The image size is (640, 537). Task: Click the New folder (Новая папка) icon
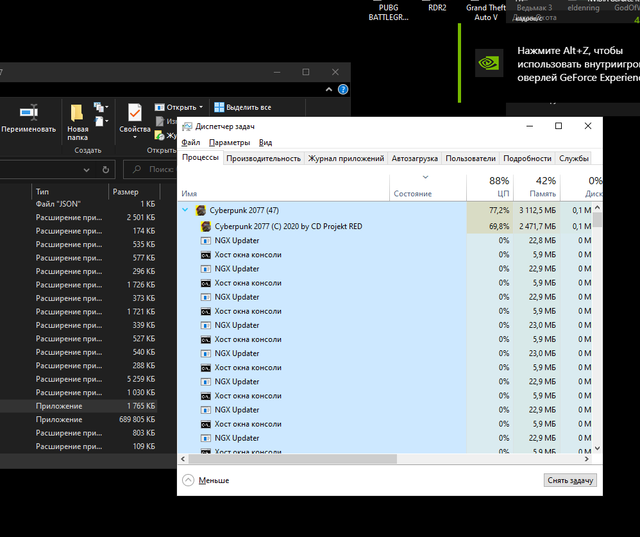[x=77, y=111]
